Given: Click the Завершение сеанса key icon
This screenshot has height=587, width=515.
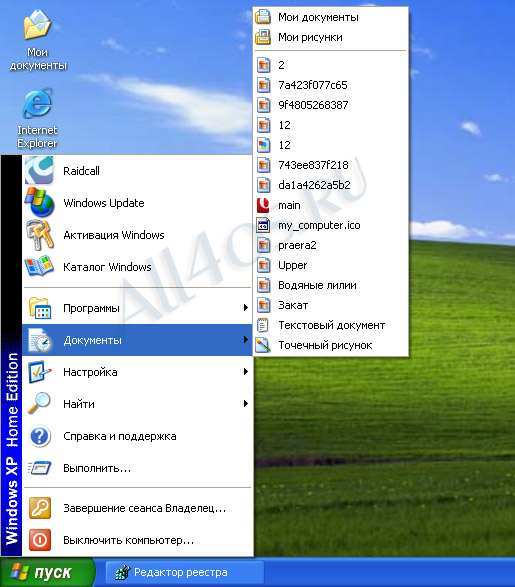Looking at the screenshot, I should [40, 508].
